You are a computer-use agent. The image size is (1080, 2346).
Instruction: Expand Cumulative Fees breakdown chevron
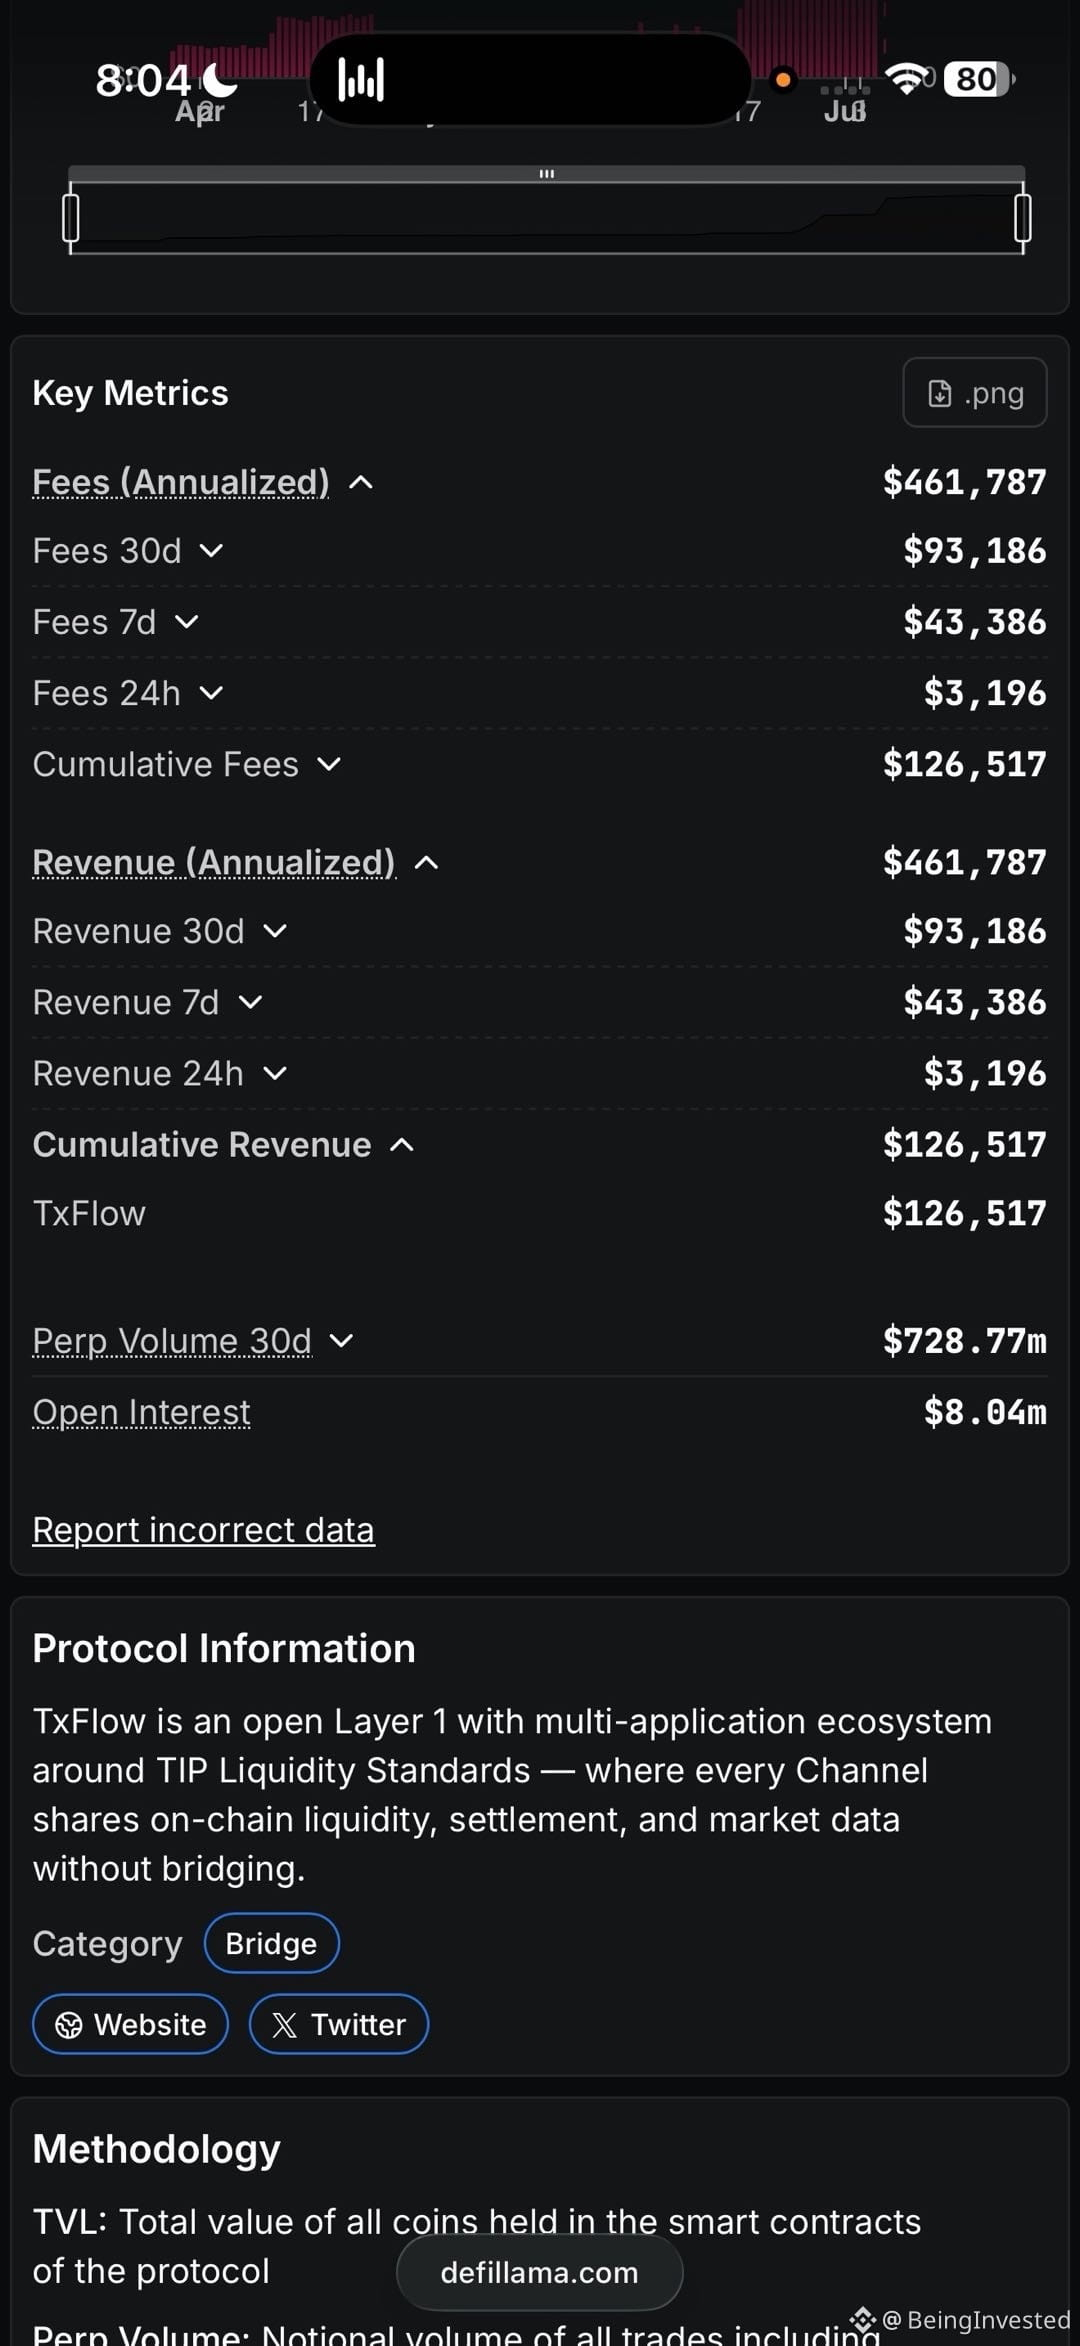(x=329, y=765)
